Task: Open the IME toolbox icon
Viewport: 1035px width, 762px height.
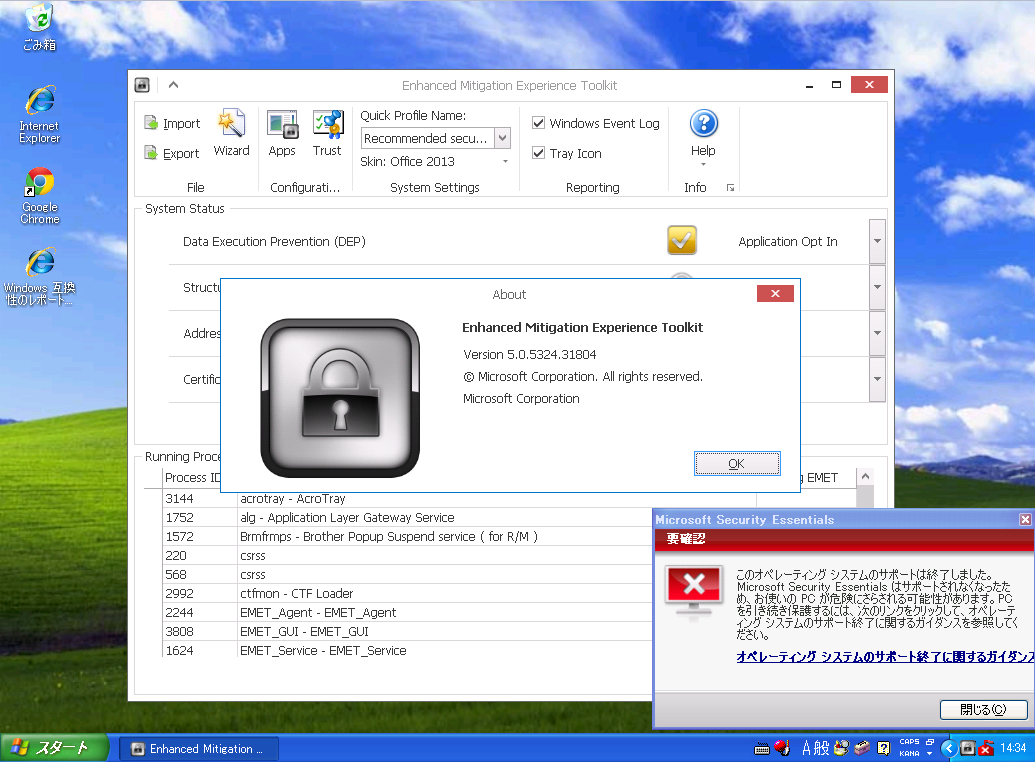Action: [862, 748]
